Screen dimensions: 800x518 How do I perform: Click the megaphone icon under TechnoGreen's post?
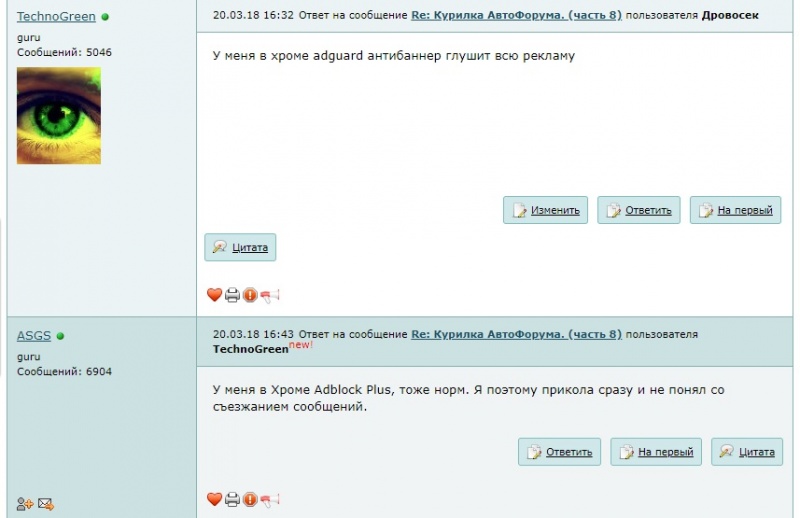269,295
